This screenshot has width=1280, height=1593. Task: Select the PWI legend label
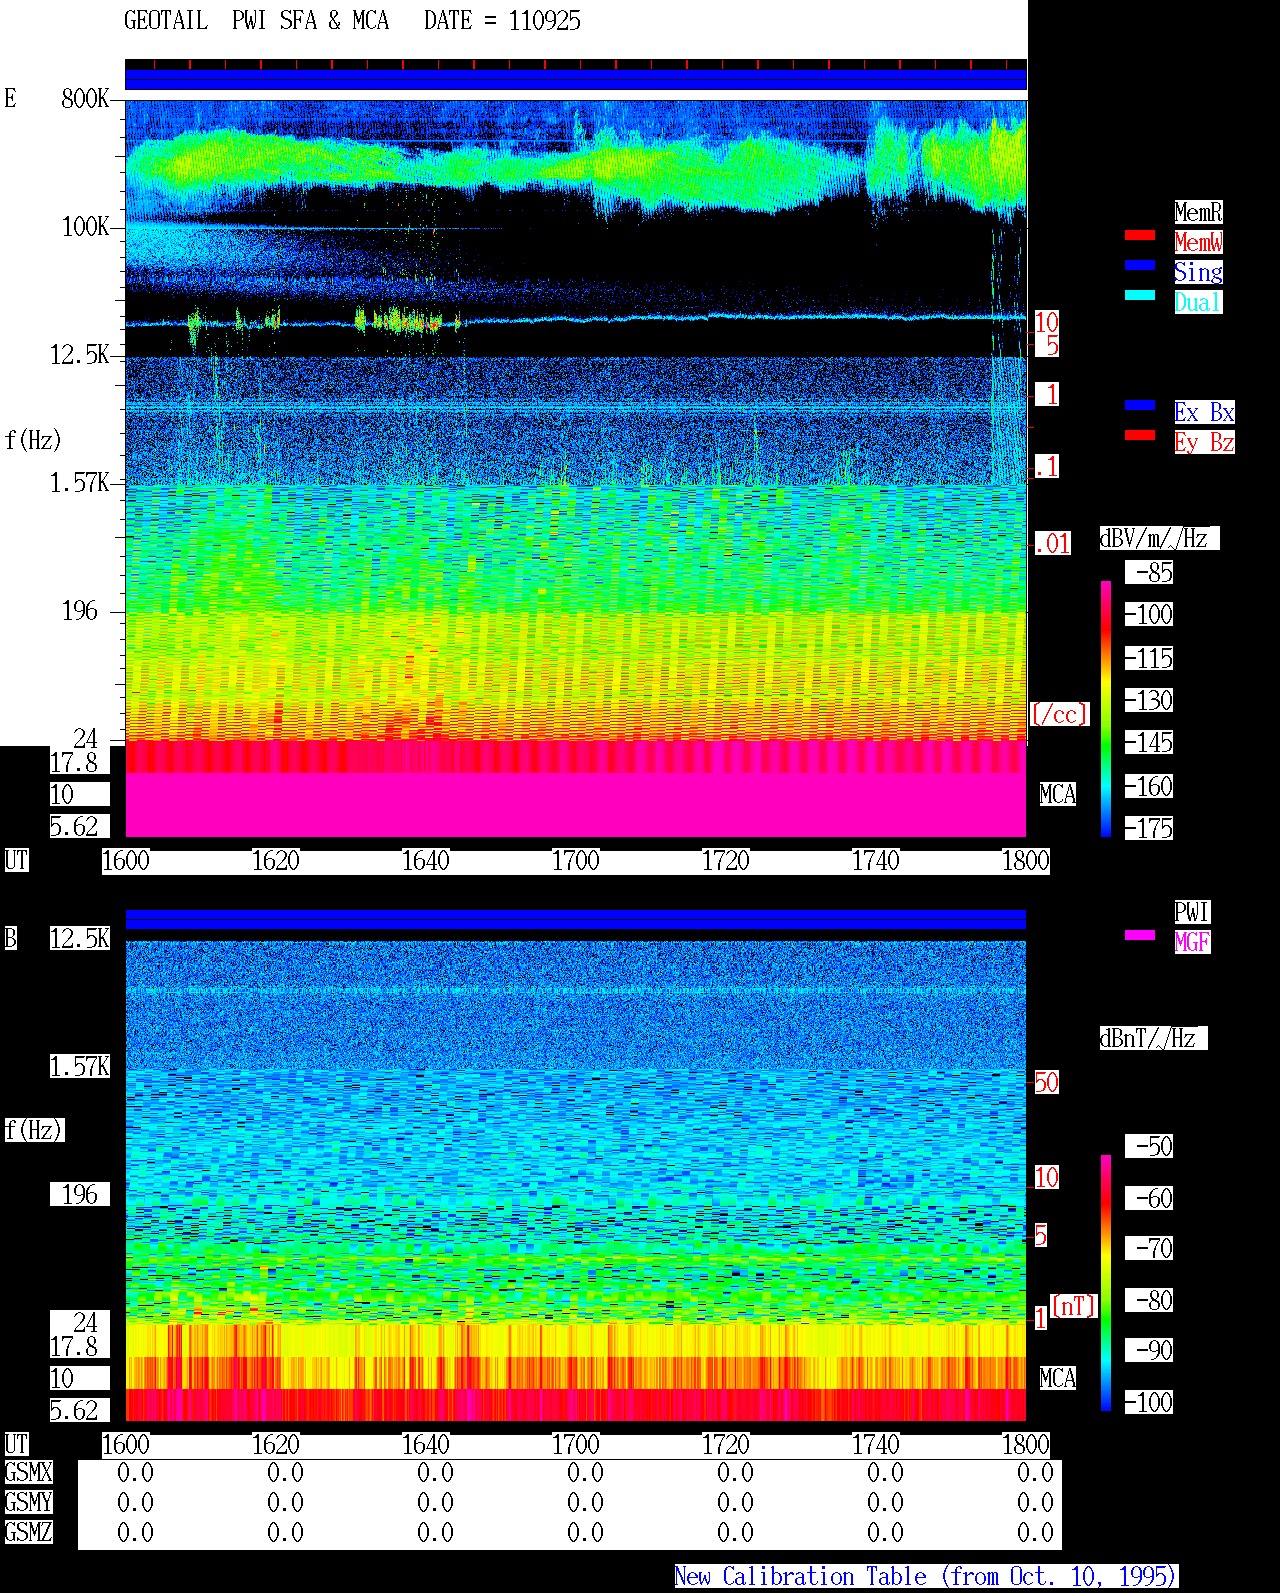point(1192,912)
